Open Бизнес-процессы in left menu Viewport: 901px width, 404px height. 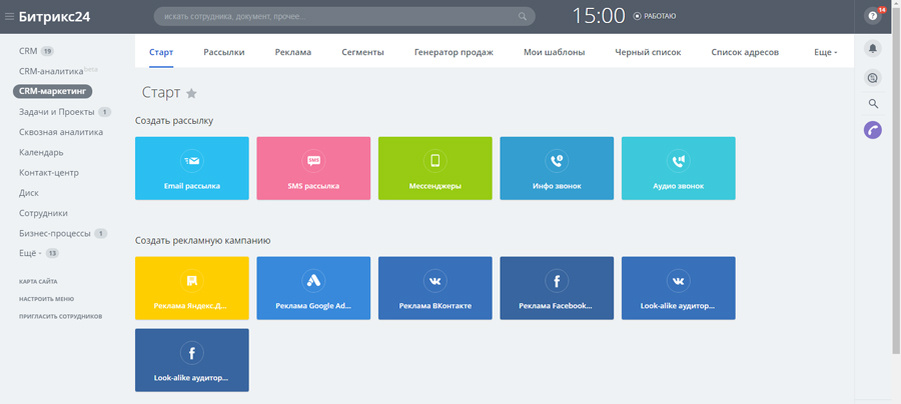click(x=55, y=233)
